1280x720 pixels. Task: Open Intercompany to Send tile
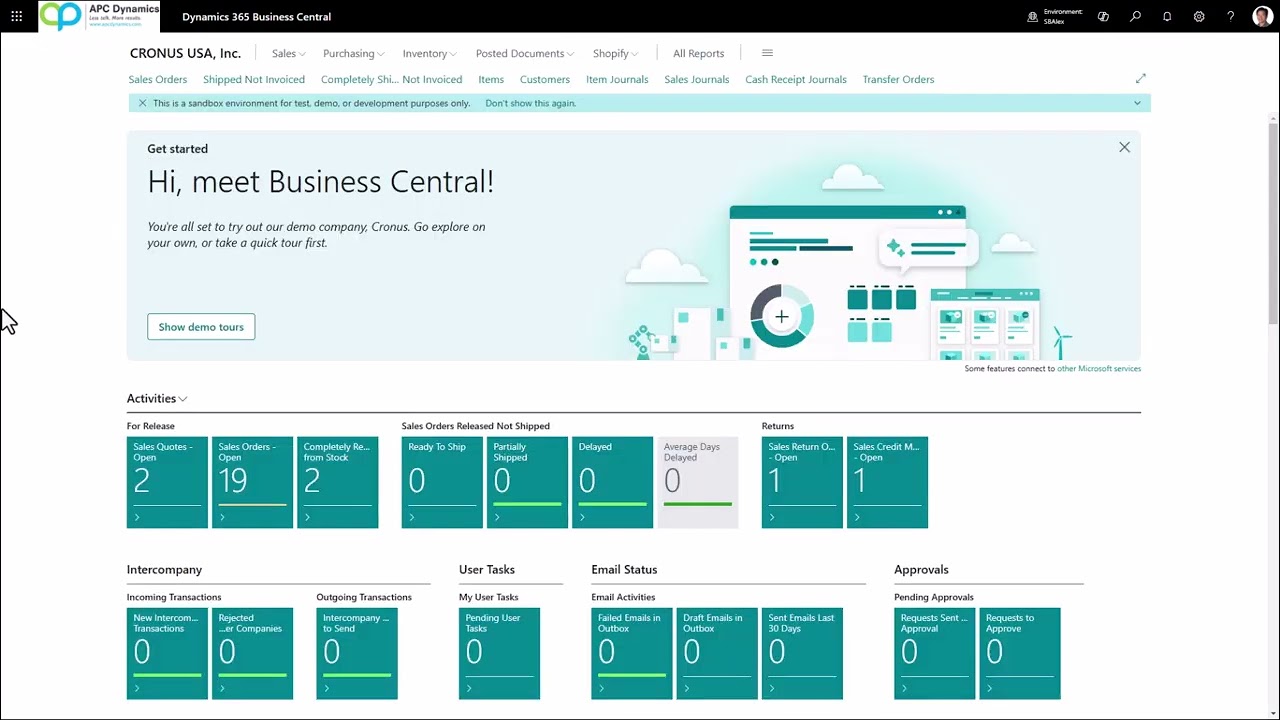tap(357, 653)
